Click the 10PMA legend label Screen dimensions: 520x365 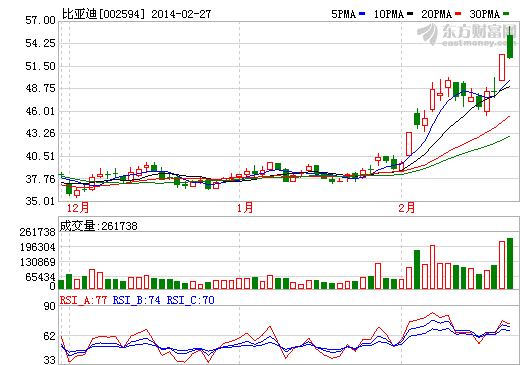coord(389,14)
